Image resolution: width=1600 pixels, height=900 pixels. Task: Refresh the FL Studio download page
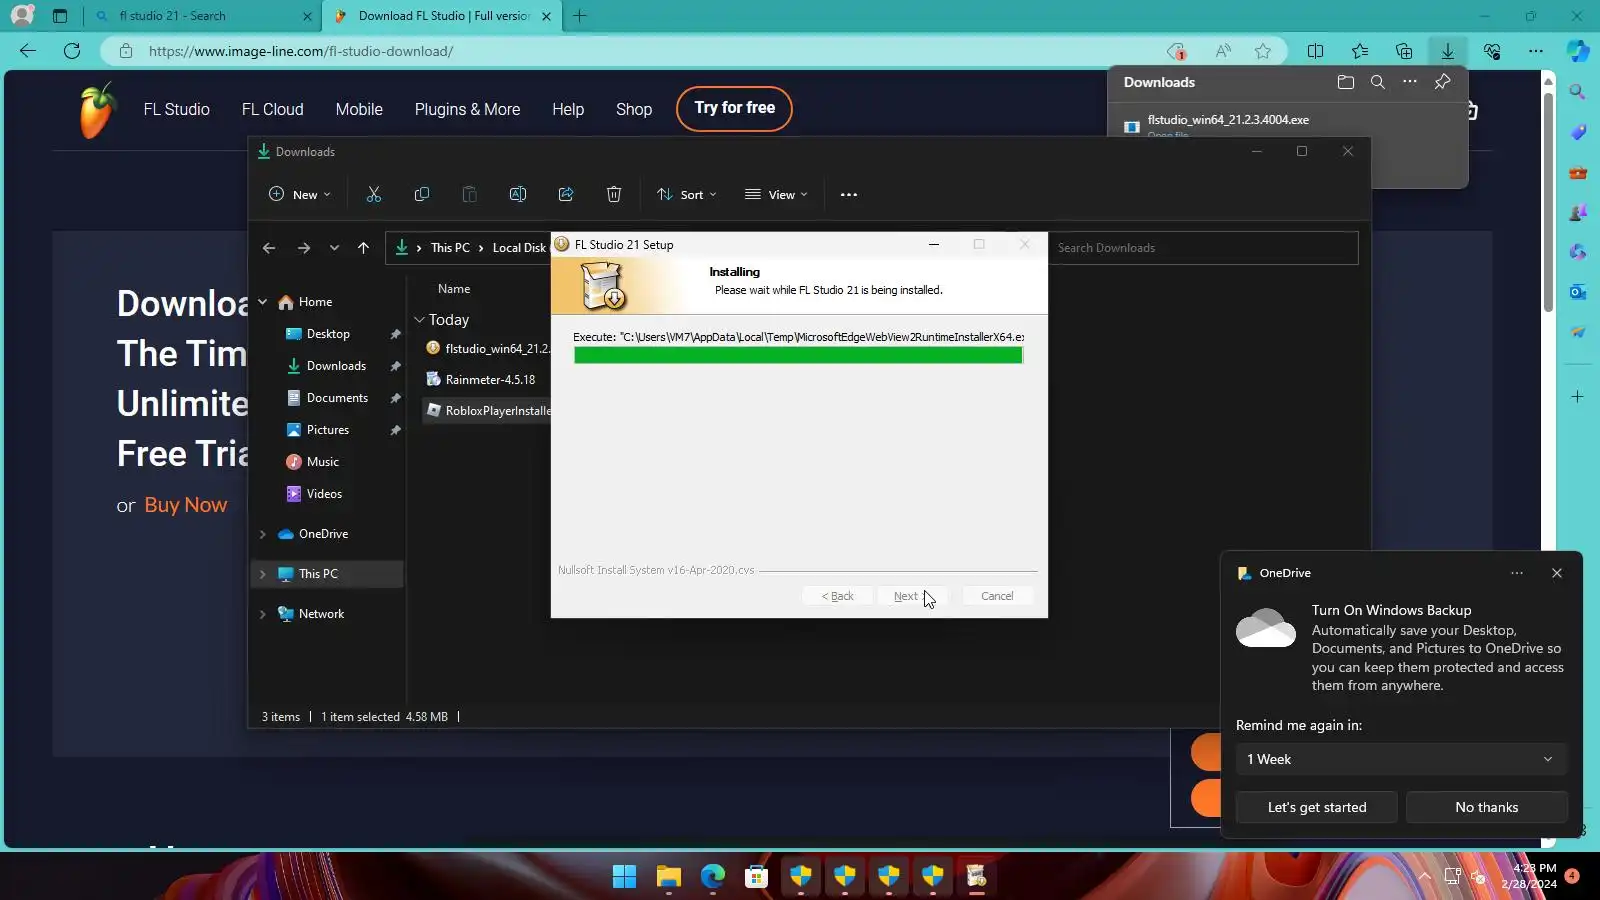[72, 51]
